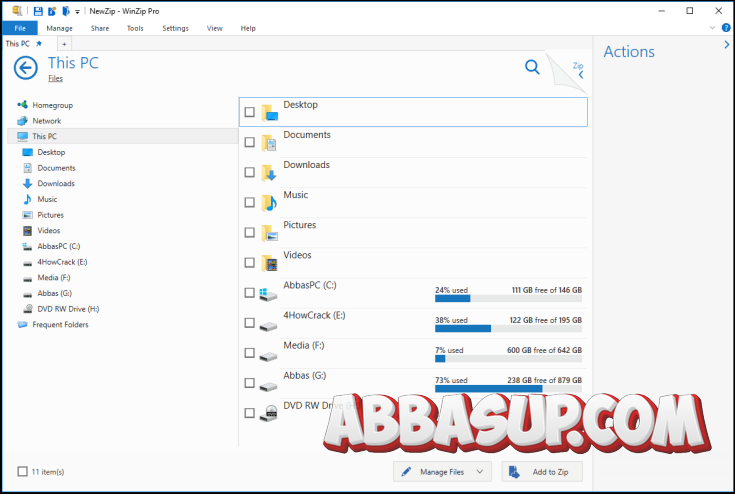Click the Save floppy disk icon
The image size is (735, 494).
pos(38,11)
